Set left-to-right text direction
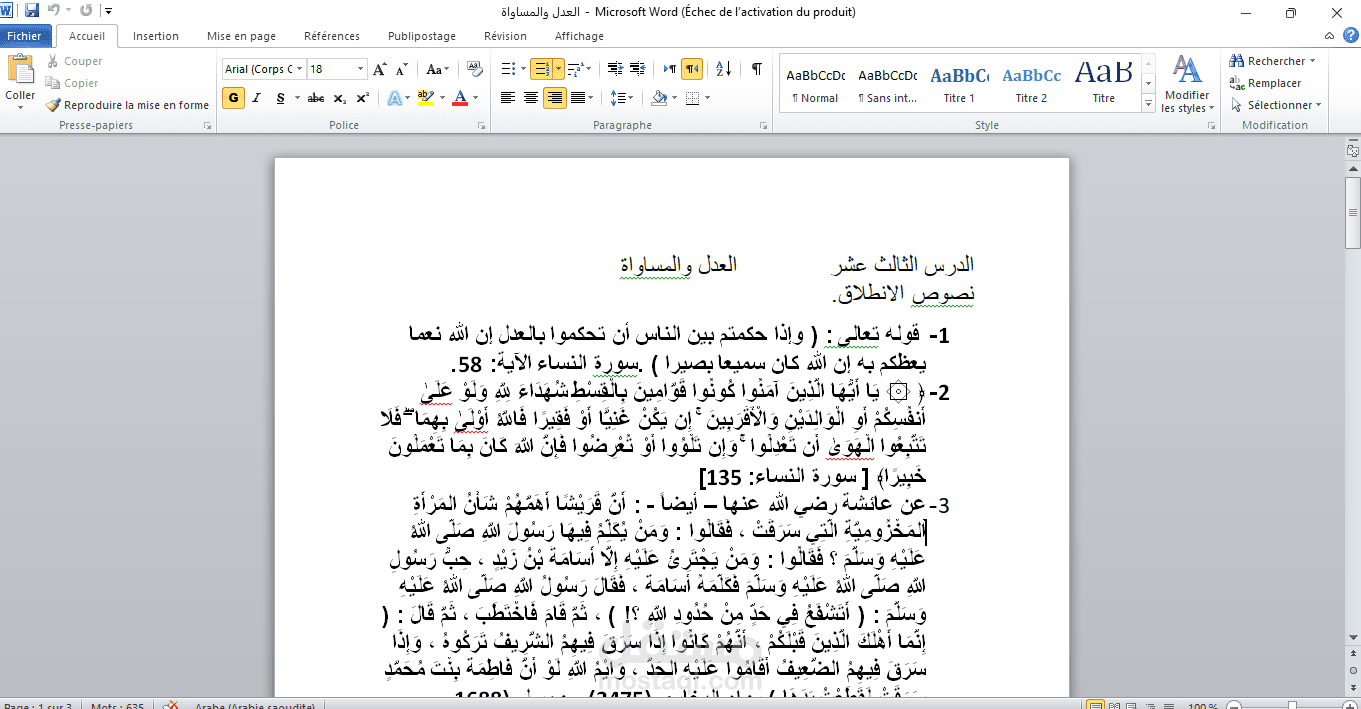Screen dimensions: 1361x709 (x=670, y=69)
